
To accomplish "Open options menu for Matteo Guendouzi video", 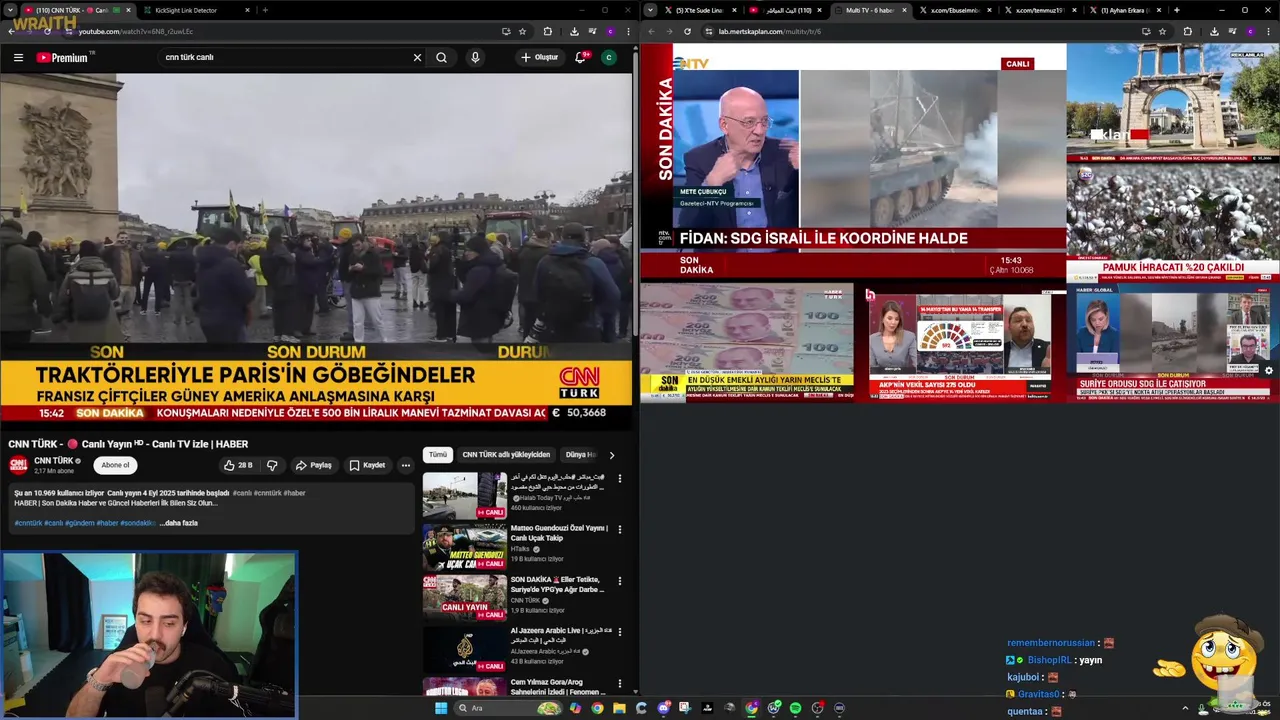I will click(619, 530).
